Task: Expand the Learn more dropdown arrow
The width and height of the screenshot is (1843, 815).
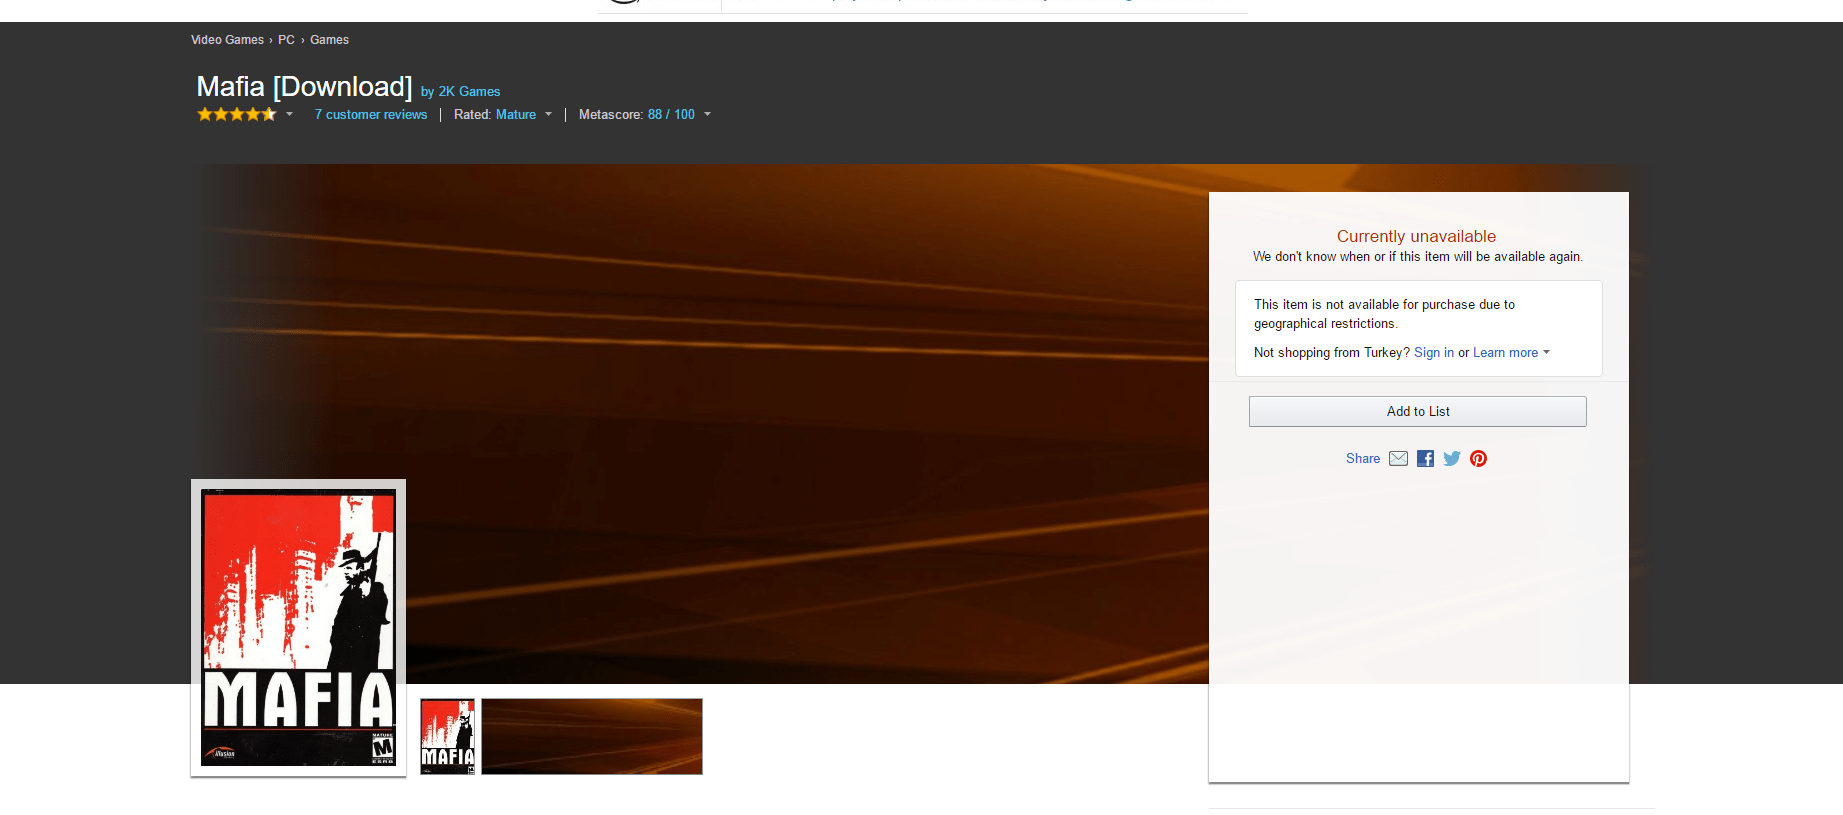Action: coord(1547,352)
